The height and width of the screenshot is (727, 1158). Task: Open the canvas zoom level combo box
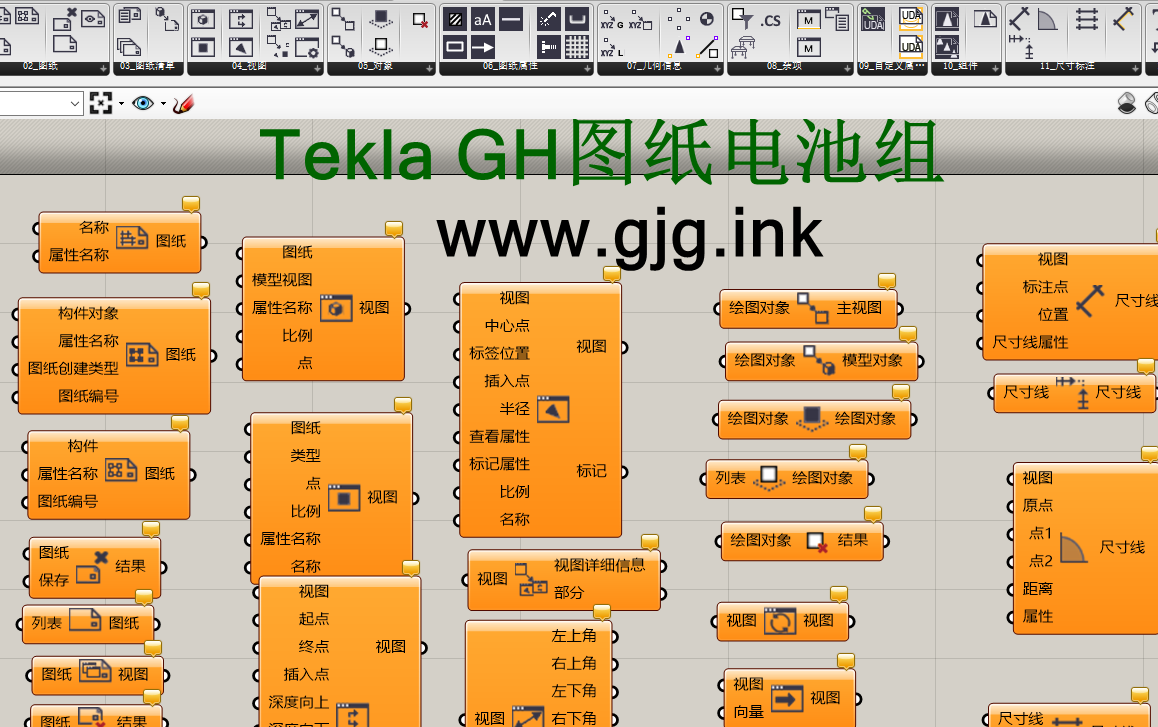point(41,104)
